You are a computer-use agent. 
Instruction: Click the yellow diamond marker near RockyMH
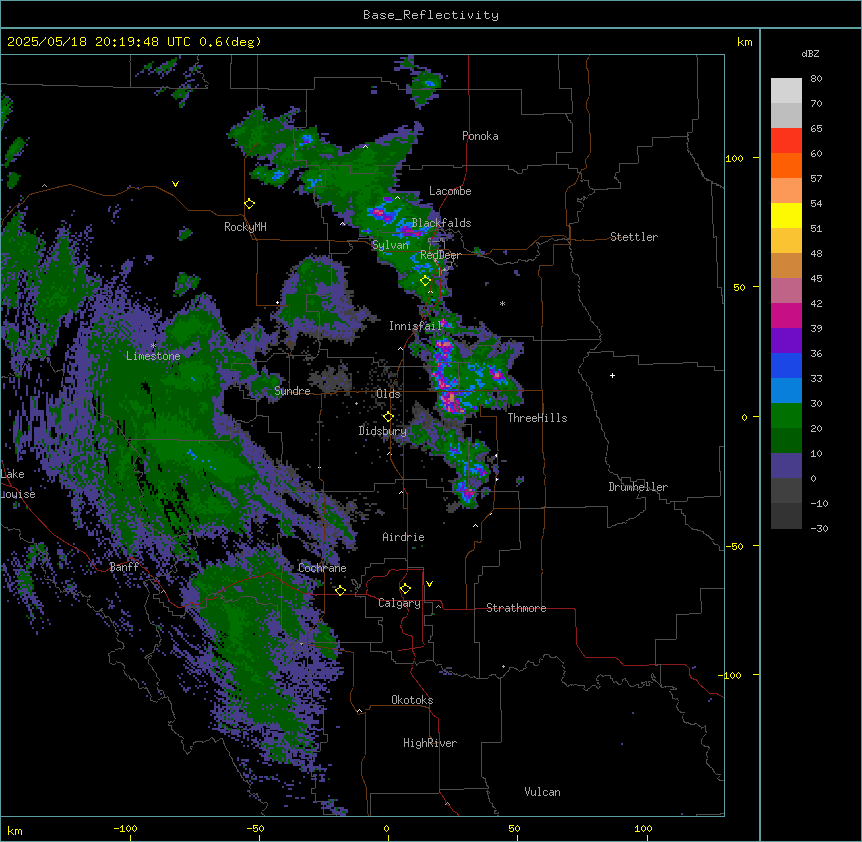(x=249, y=203)
